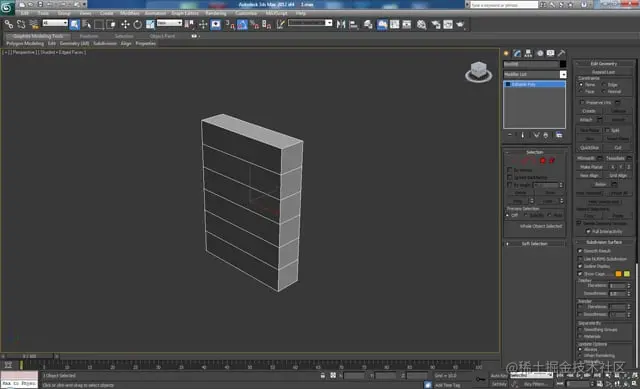Toggle the Smooth Result checkbox
Screen dimensions: 640x389
pos(580,251)
